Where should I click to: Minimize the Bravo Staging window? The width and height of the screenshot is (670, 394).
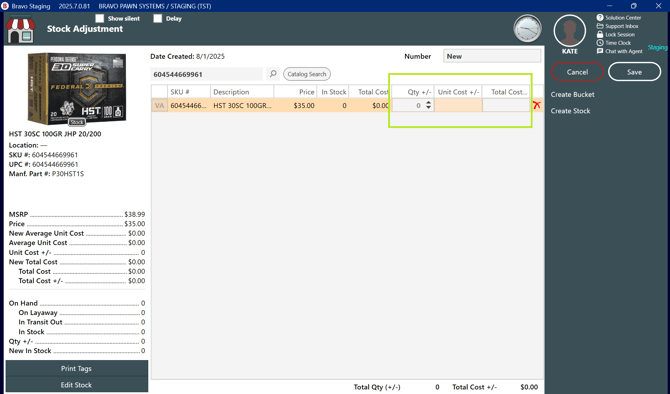(609, 6)
